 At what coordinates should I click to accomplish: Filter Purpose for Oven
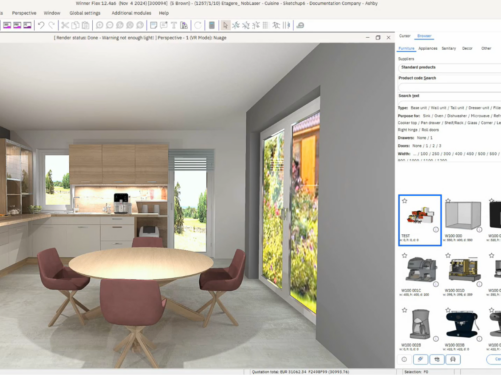click(x=438, y=116)
